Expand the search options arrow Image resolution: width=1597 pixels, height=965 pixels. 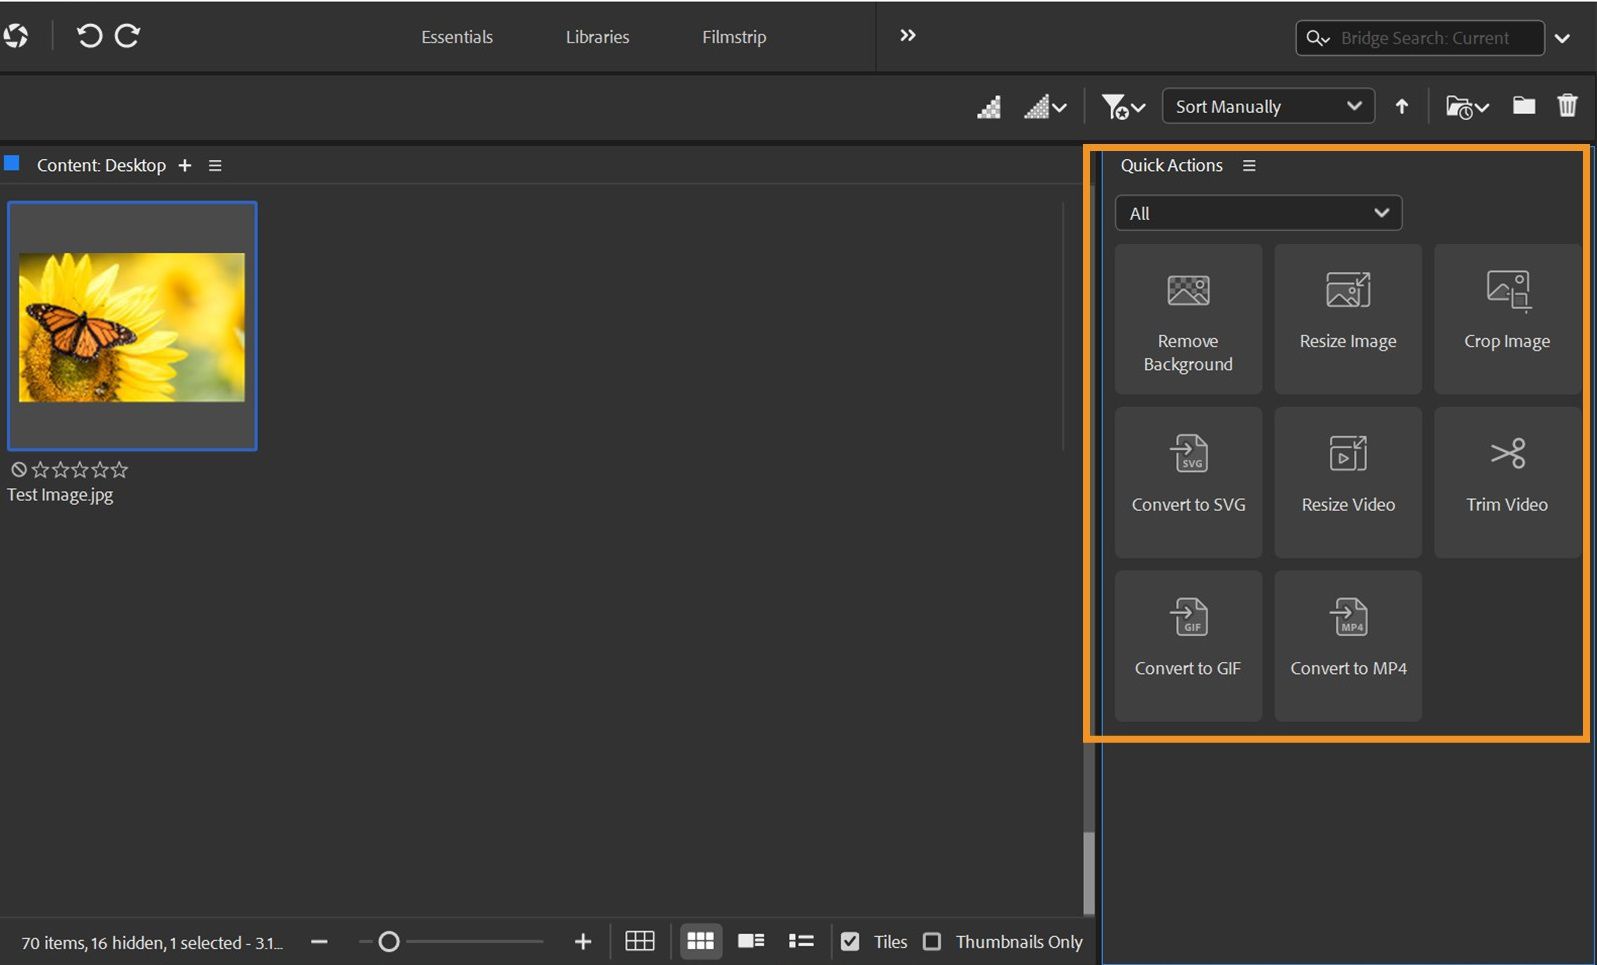[x=1562, y=38]
